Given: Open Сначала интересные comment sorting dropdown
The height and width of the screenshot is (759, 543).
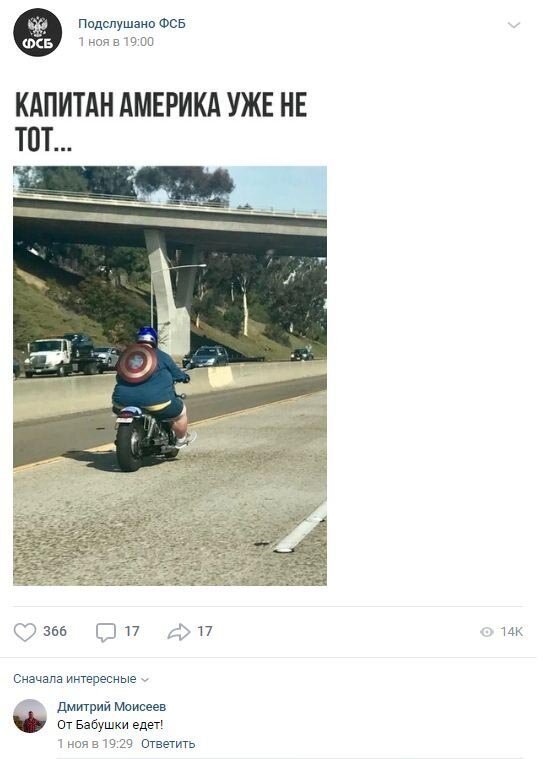Looking at the screenshot, I should tap(81, 679).
